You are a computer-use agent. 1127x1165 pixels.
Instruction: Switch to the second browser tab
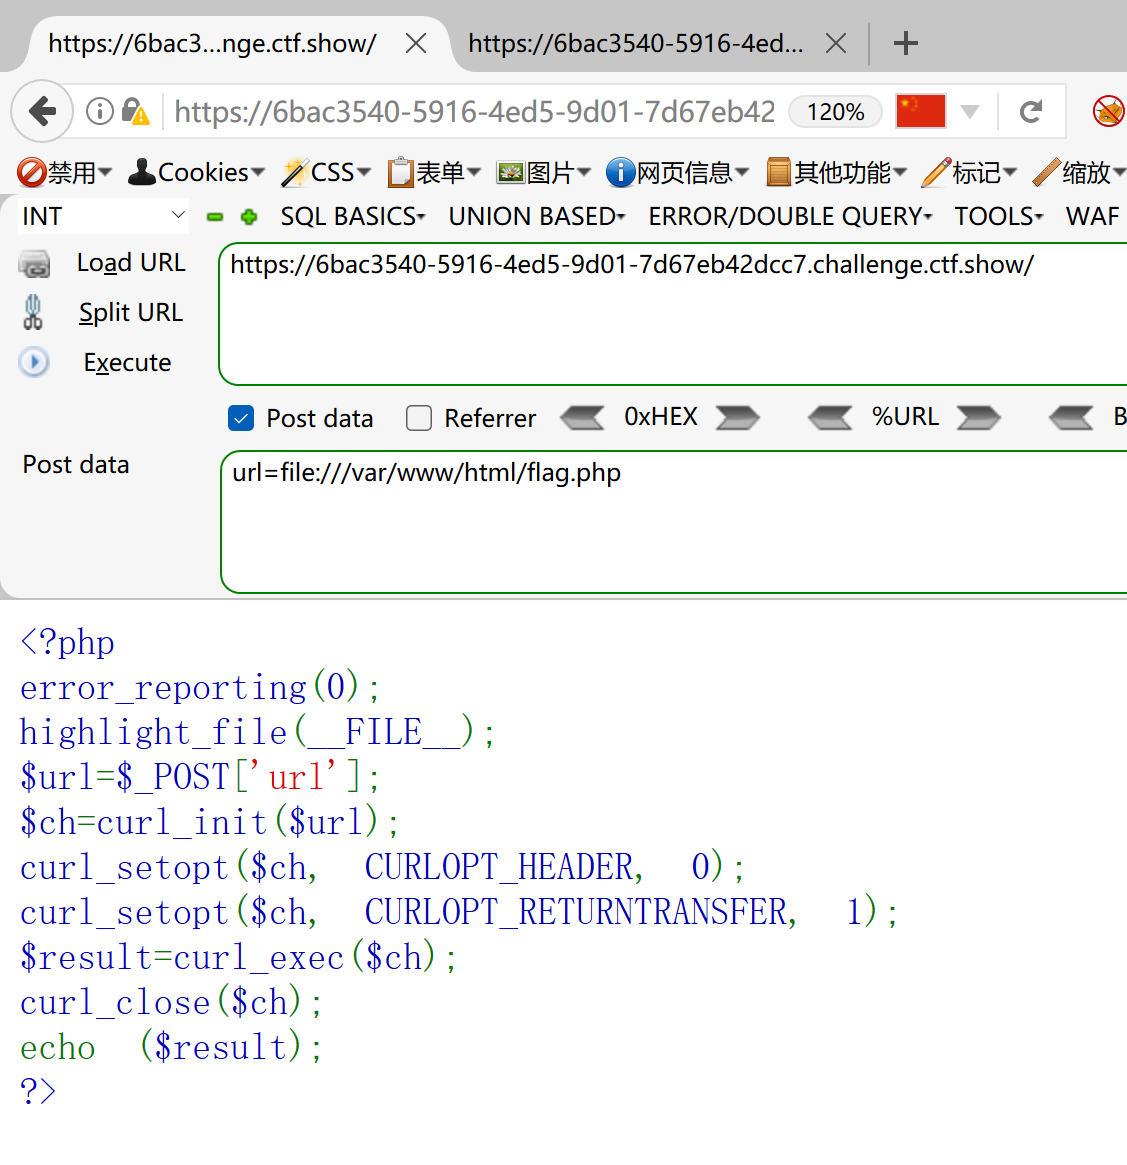pyautogui.click(x=636, y=43)
